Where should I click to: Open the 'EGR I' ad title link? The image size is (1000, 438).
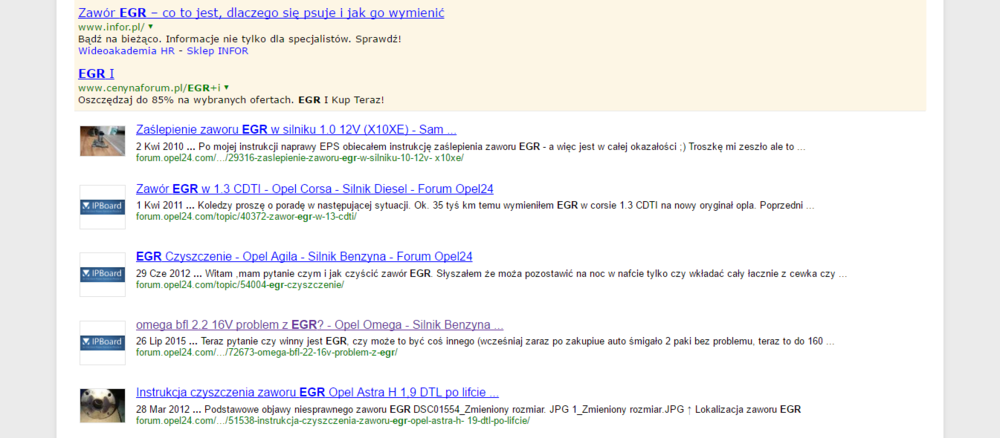pyautogui.click(x=96, y=74)
